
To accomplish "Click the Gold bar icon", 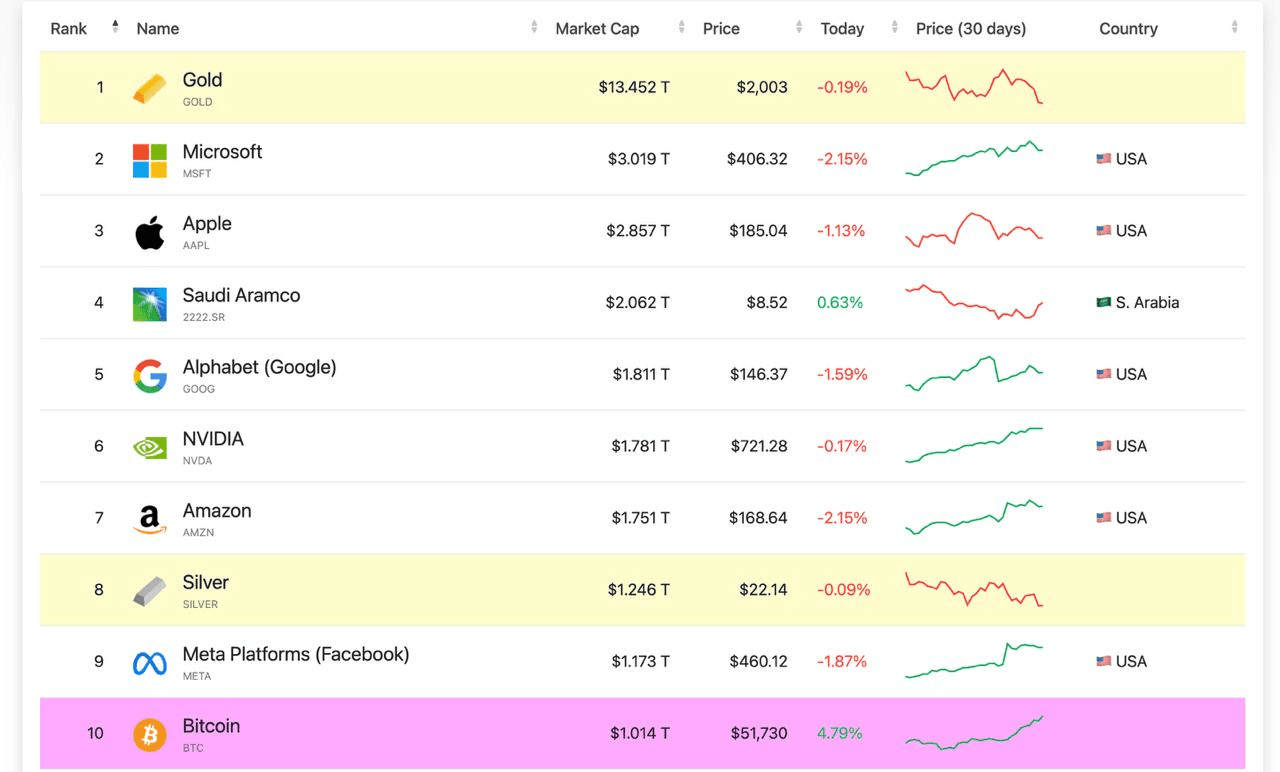I will pos(150,88).
